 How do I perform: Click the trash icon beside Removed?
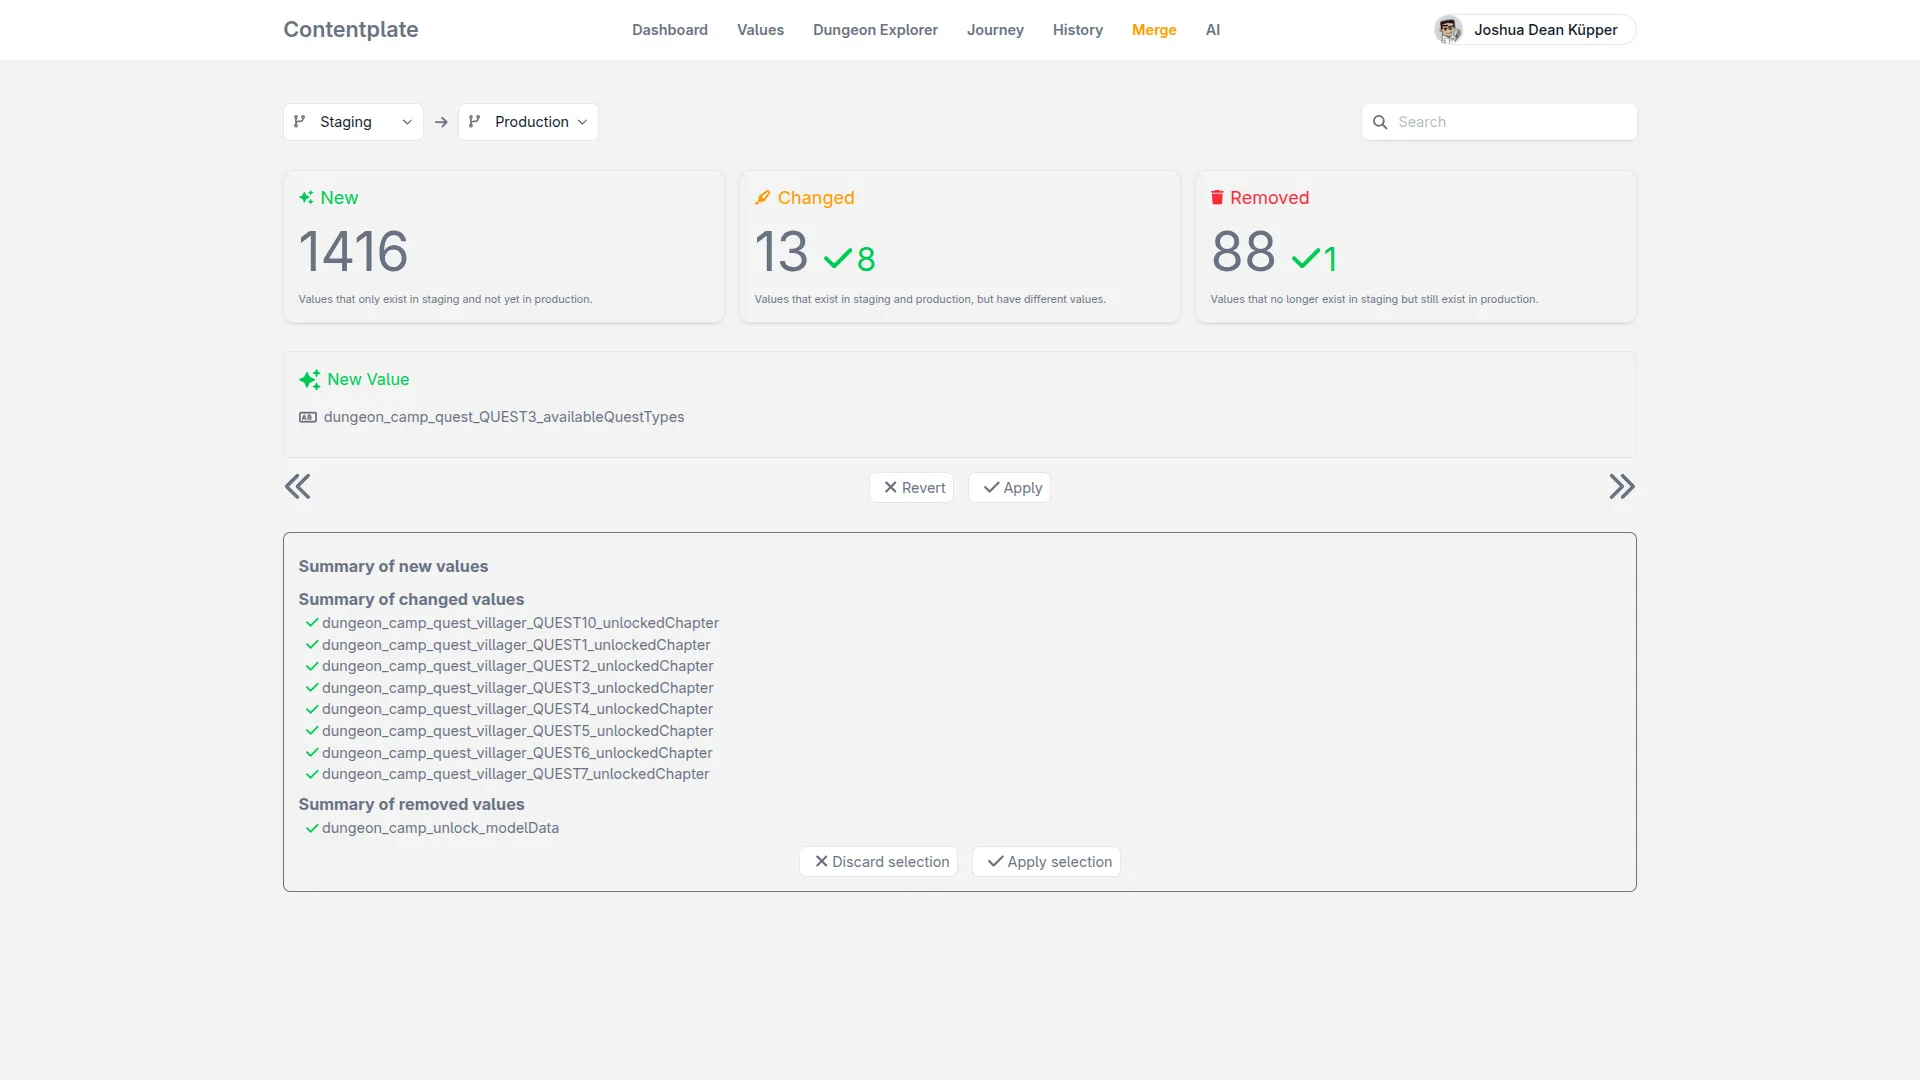pos(1217,198)
